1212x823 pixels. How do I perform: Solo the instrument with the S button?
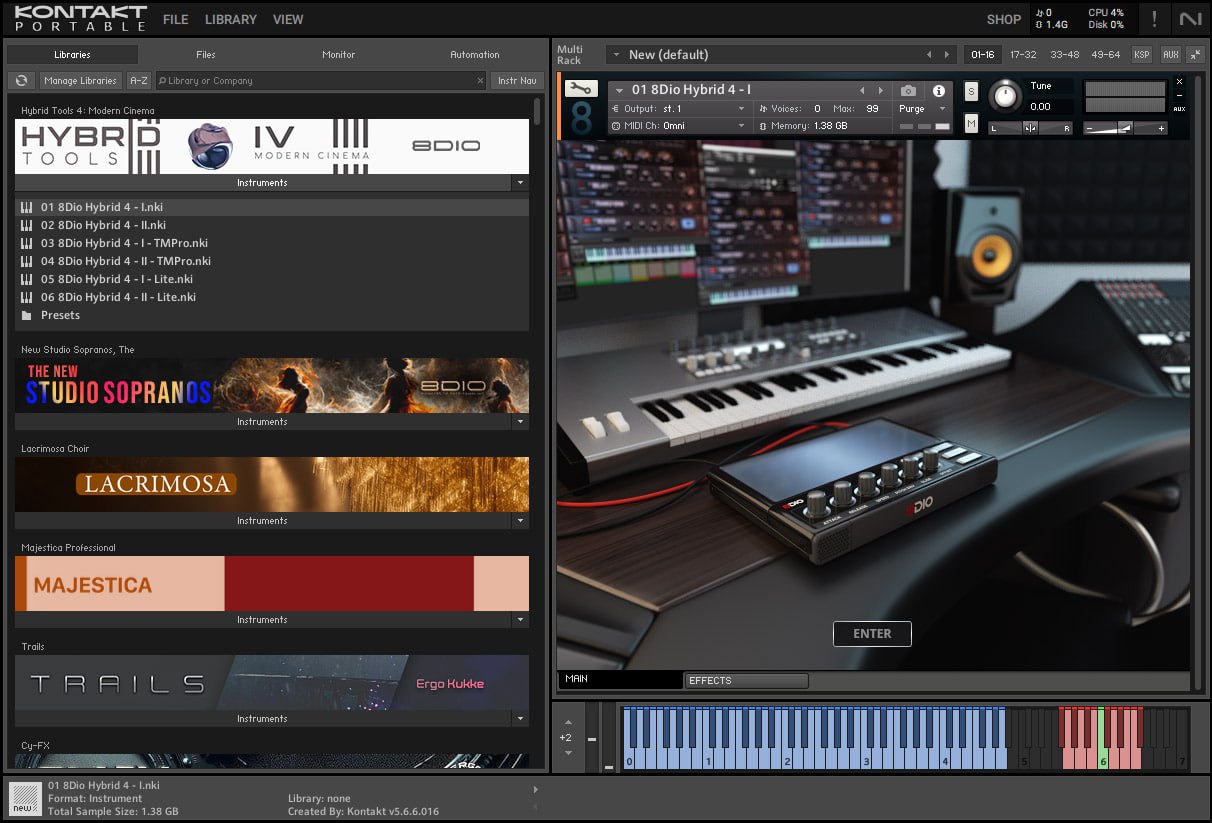coord(971,92)
